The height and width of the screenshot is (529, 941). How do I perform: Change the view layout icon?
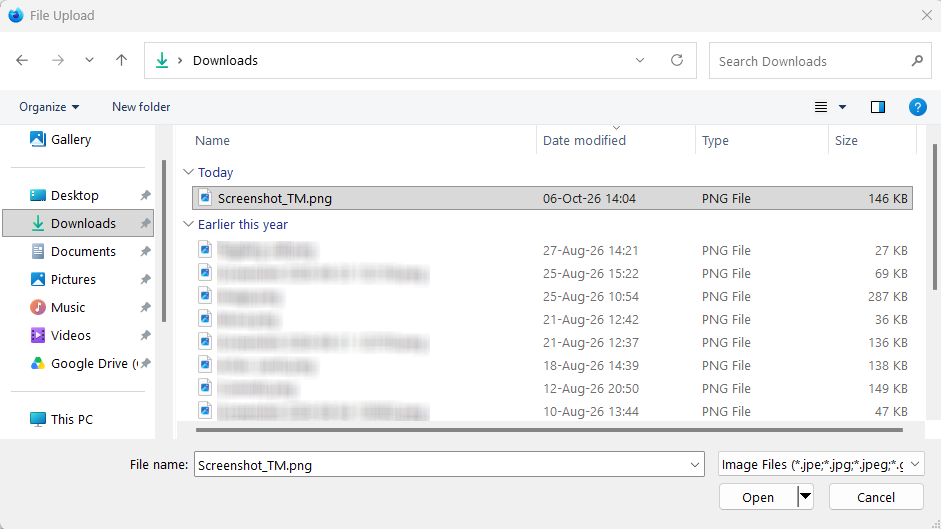coord(821,107)
